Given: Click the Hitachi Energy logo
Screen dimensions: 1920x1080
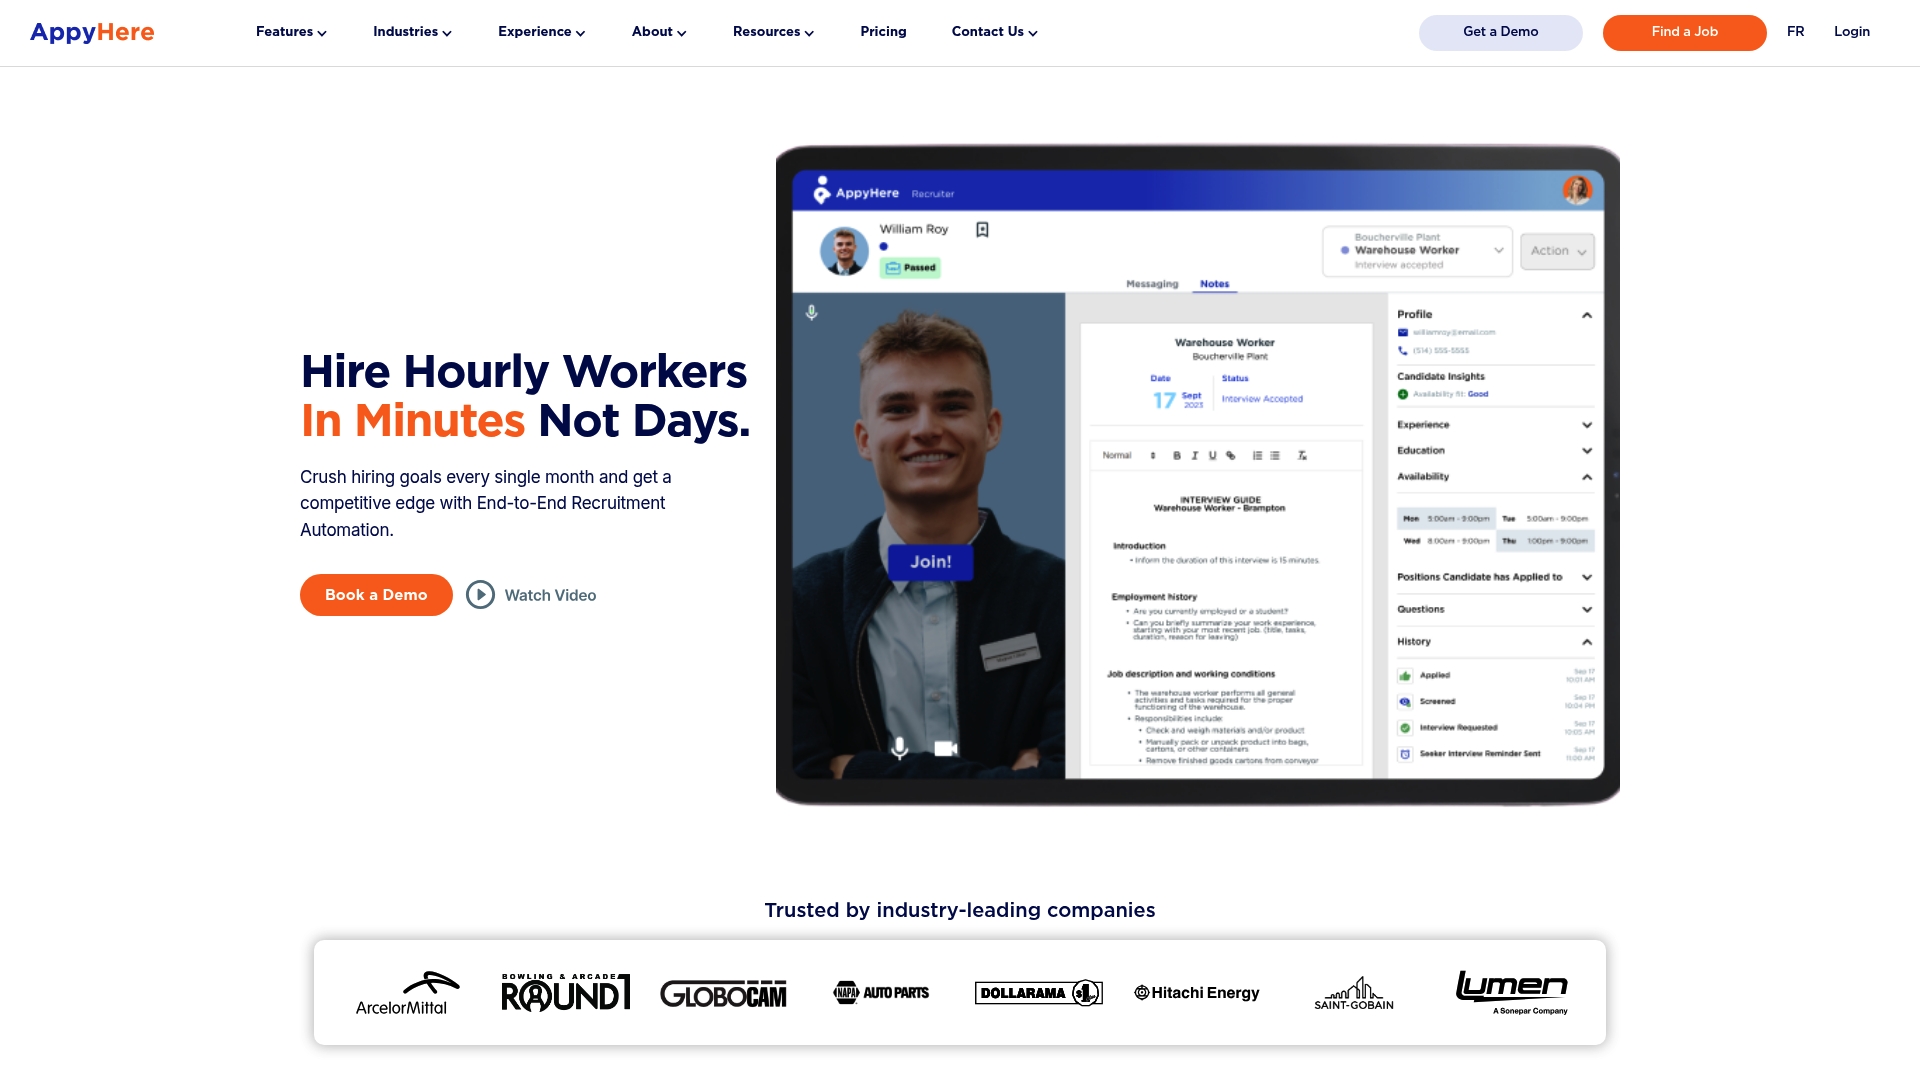Looking at the screenshot, I should (x=1196, y=992).
